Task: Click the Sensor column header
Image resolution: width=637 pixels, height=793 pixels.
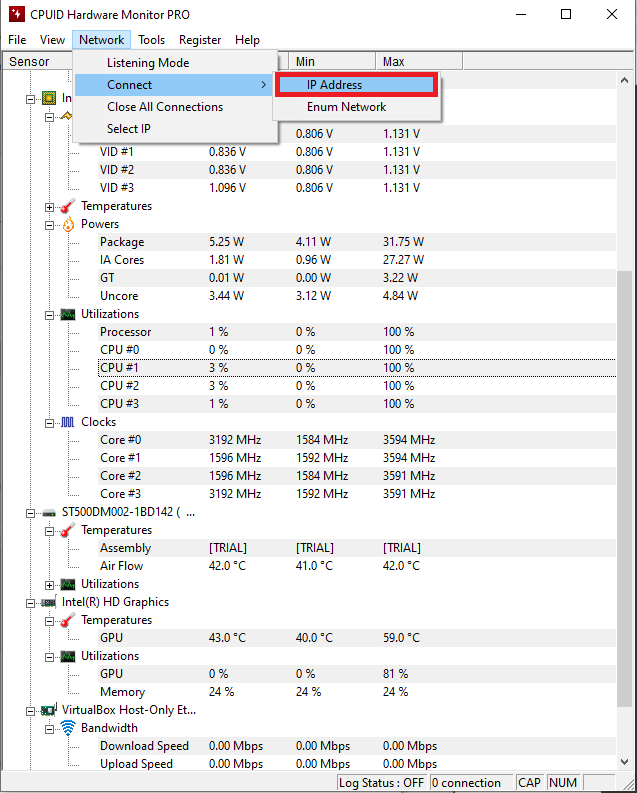Action: click(38, 62)
